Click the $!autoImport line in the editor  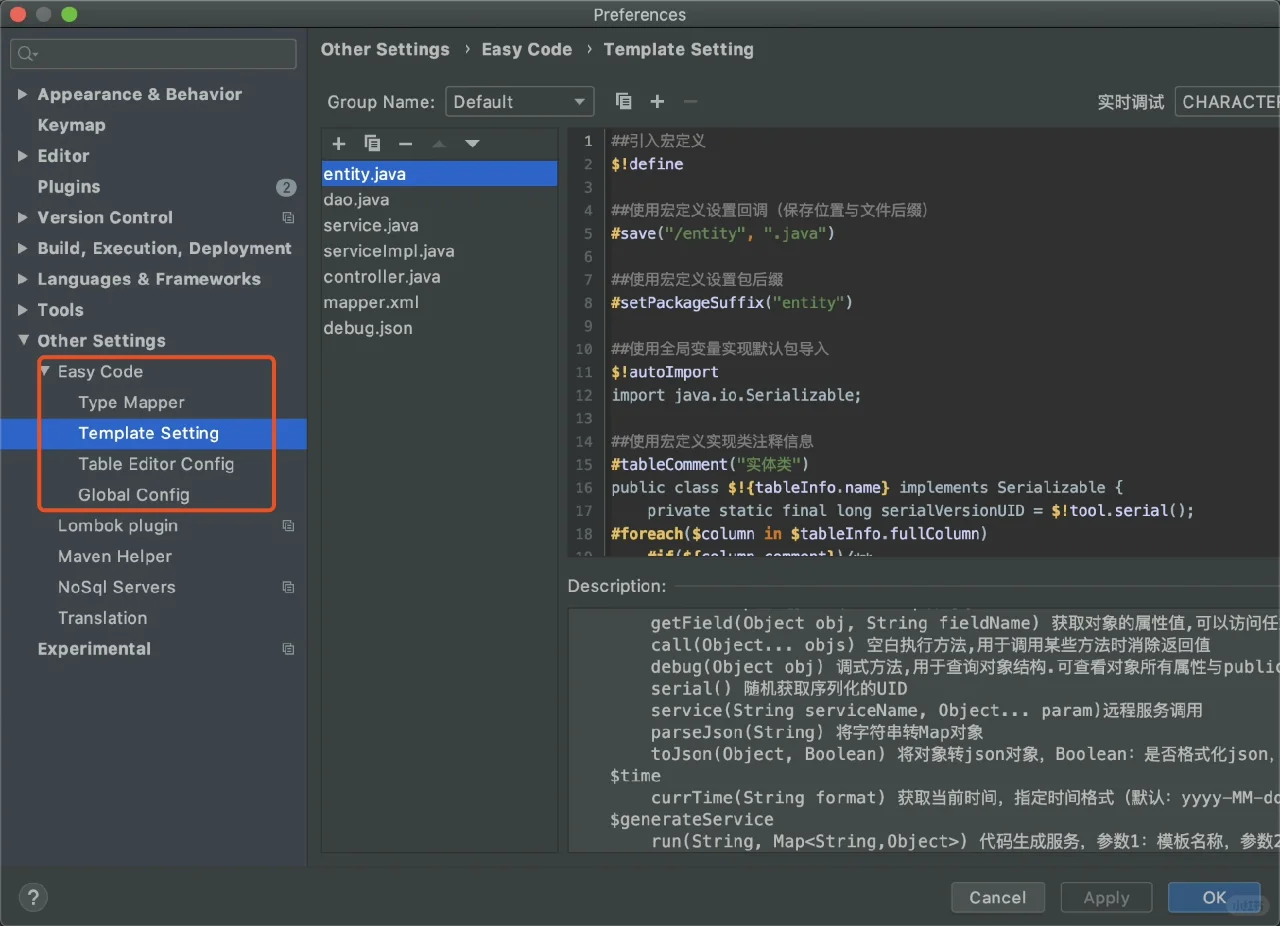pos(665,372)
